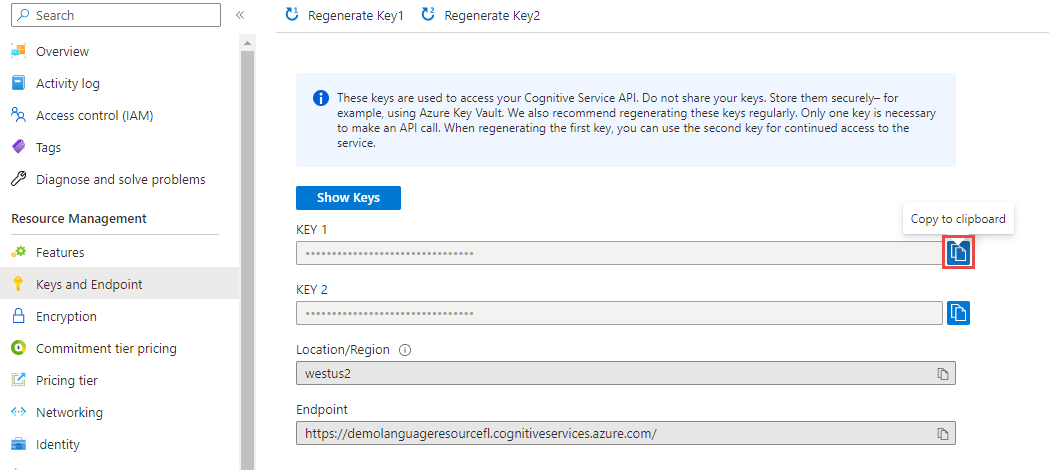The height and width of the screenshot is (470, 1049).
Task: Select Keys and Endpoint in the sidebar
Action: (120, 284)
